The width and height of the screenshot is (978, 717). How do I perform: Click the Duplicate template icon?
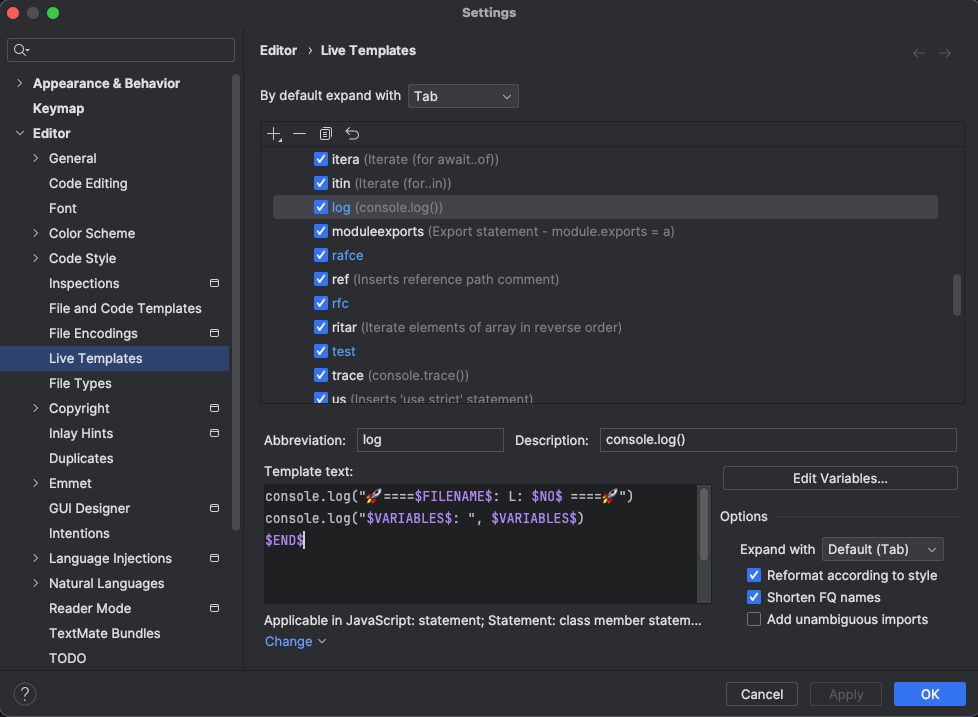[326, 134]
